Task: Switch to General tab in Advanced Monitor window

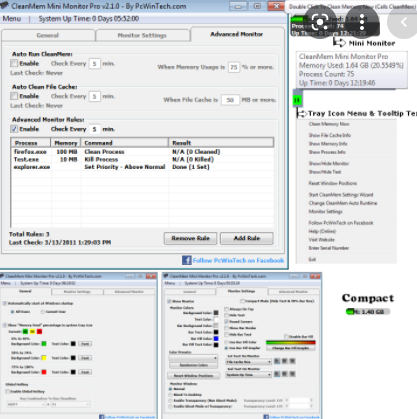Action: pyautogui.click(x=48, y=35)
